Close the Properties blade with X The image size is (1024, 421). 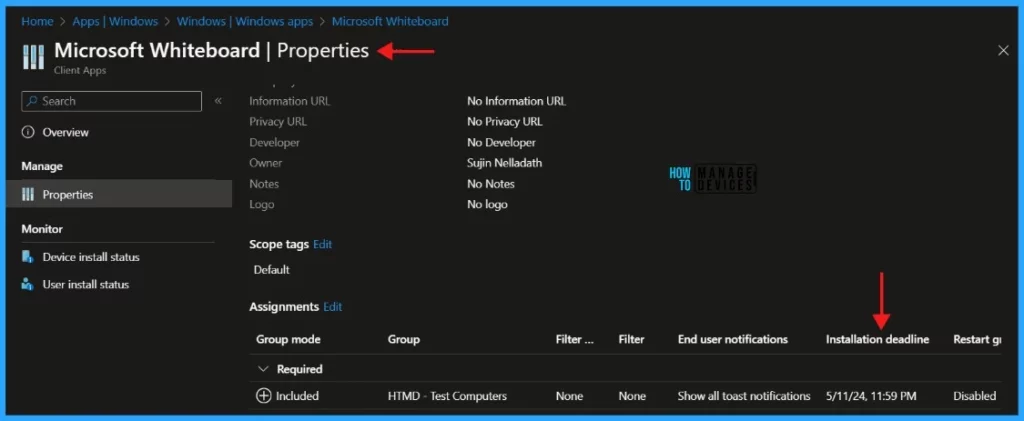coord(1003,51)
